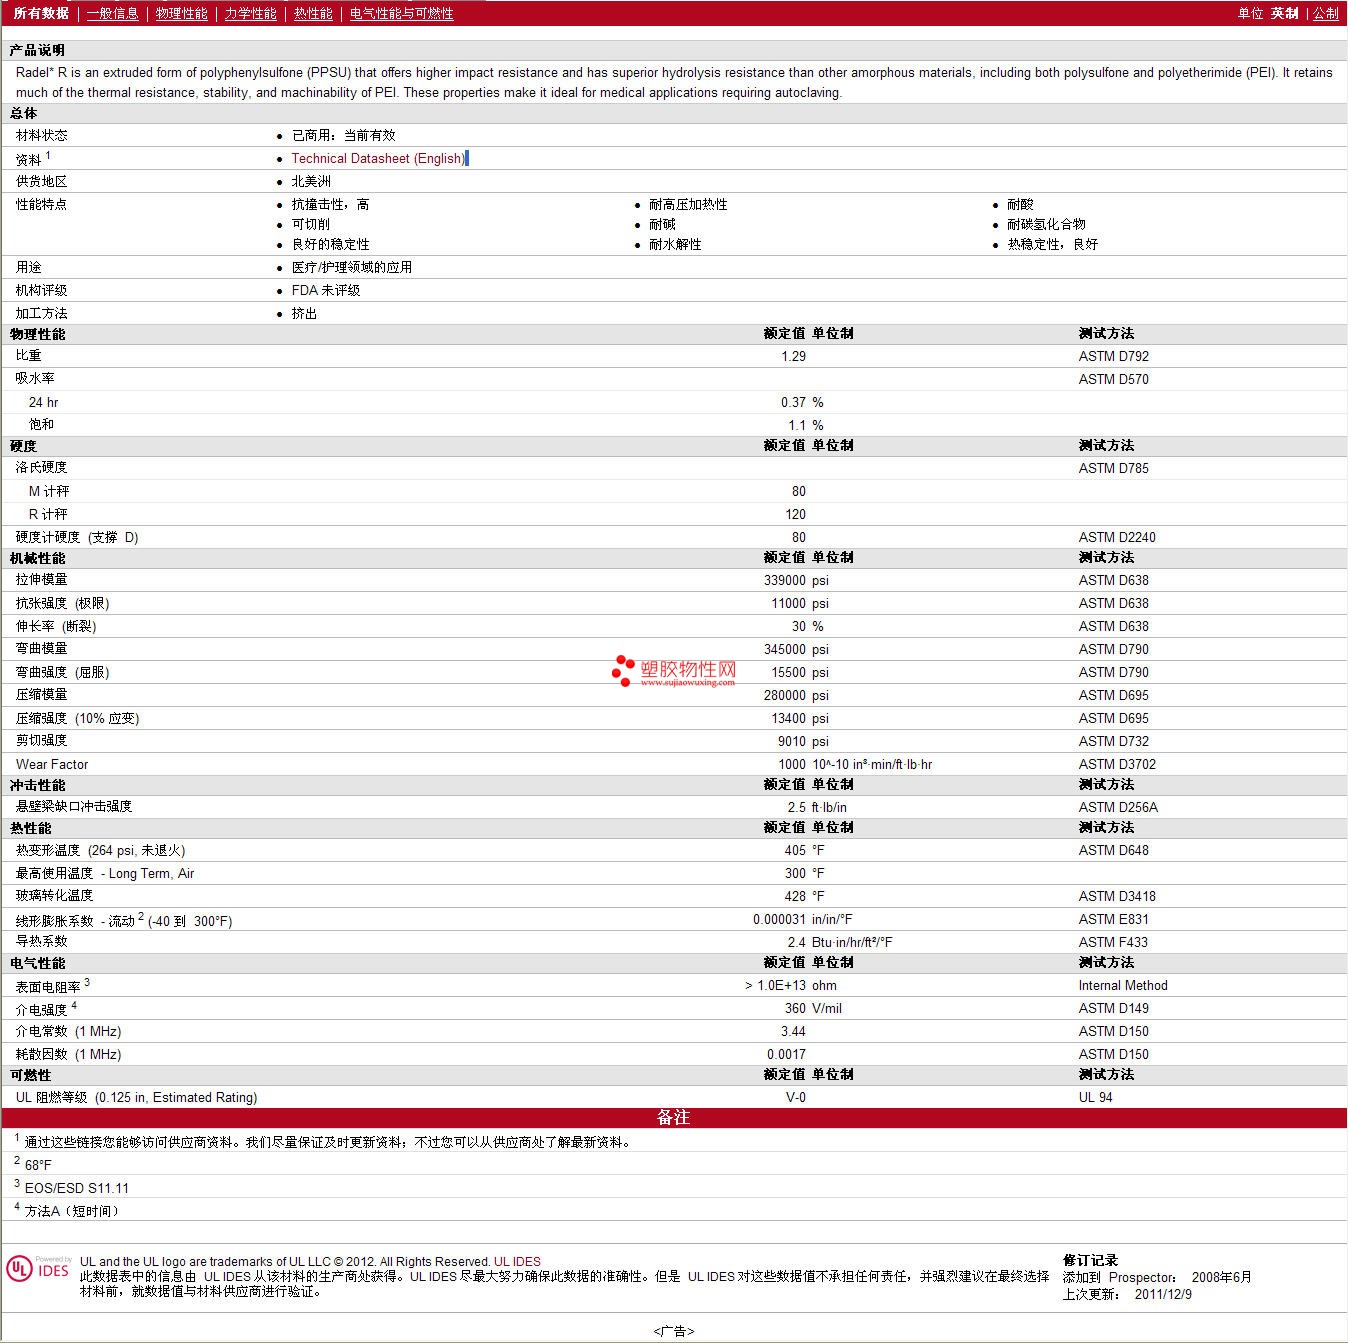The width and height of the screenshot is (1348, 1343).
Task: Click the red 备注 section header
Action: click(673, 1117)
